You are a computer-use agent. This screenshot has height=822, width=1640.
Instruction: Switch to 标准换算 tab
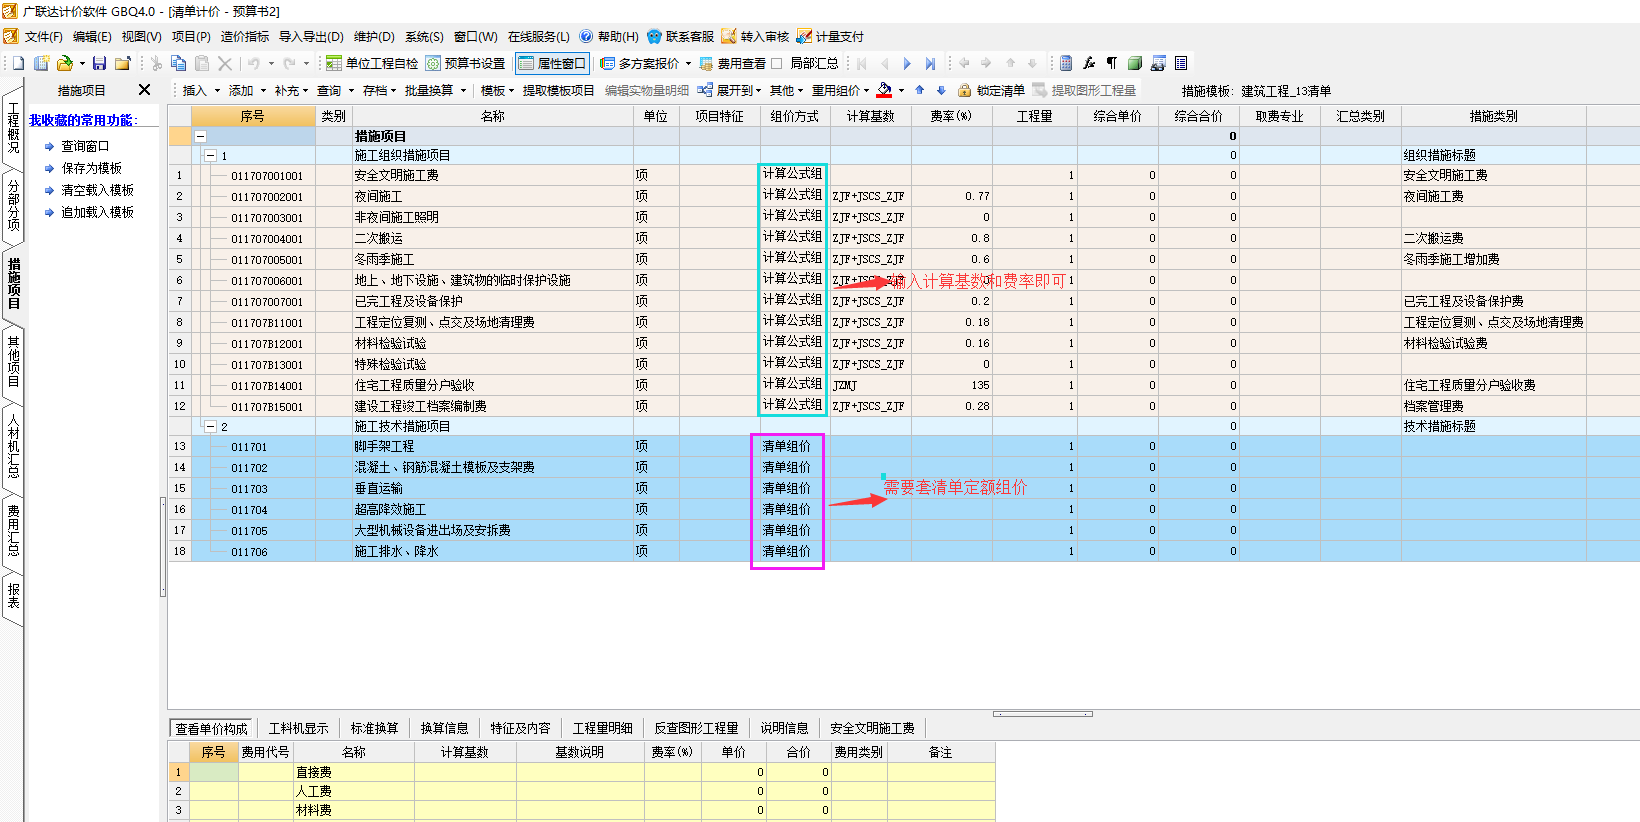374,728
